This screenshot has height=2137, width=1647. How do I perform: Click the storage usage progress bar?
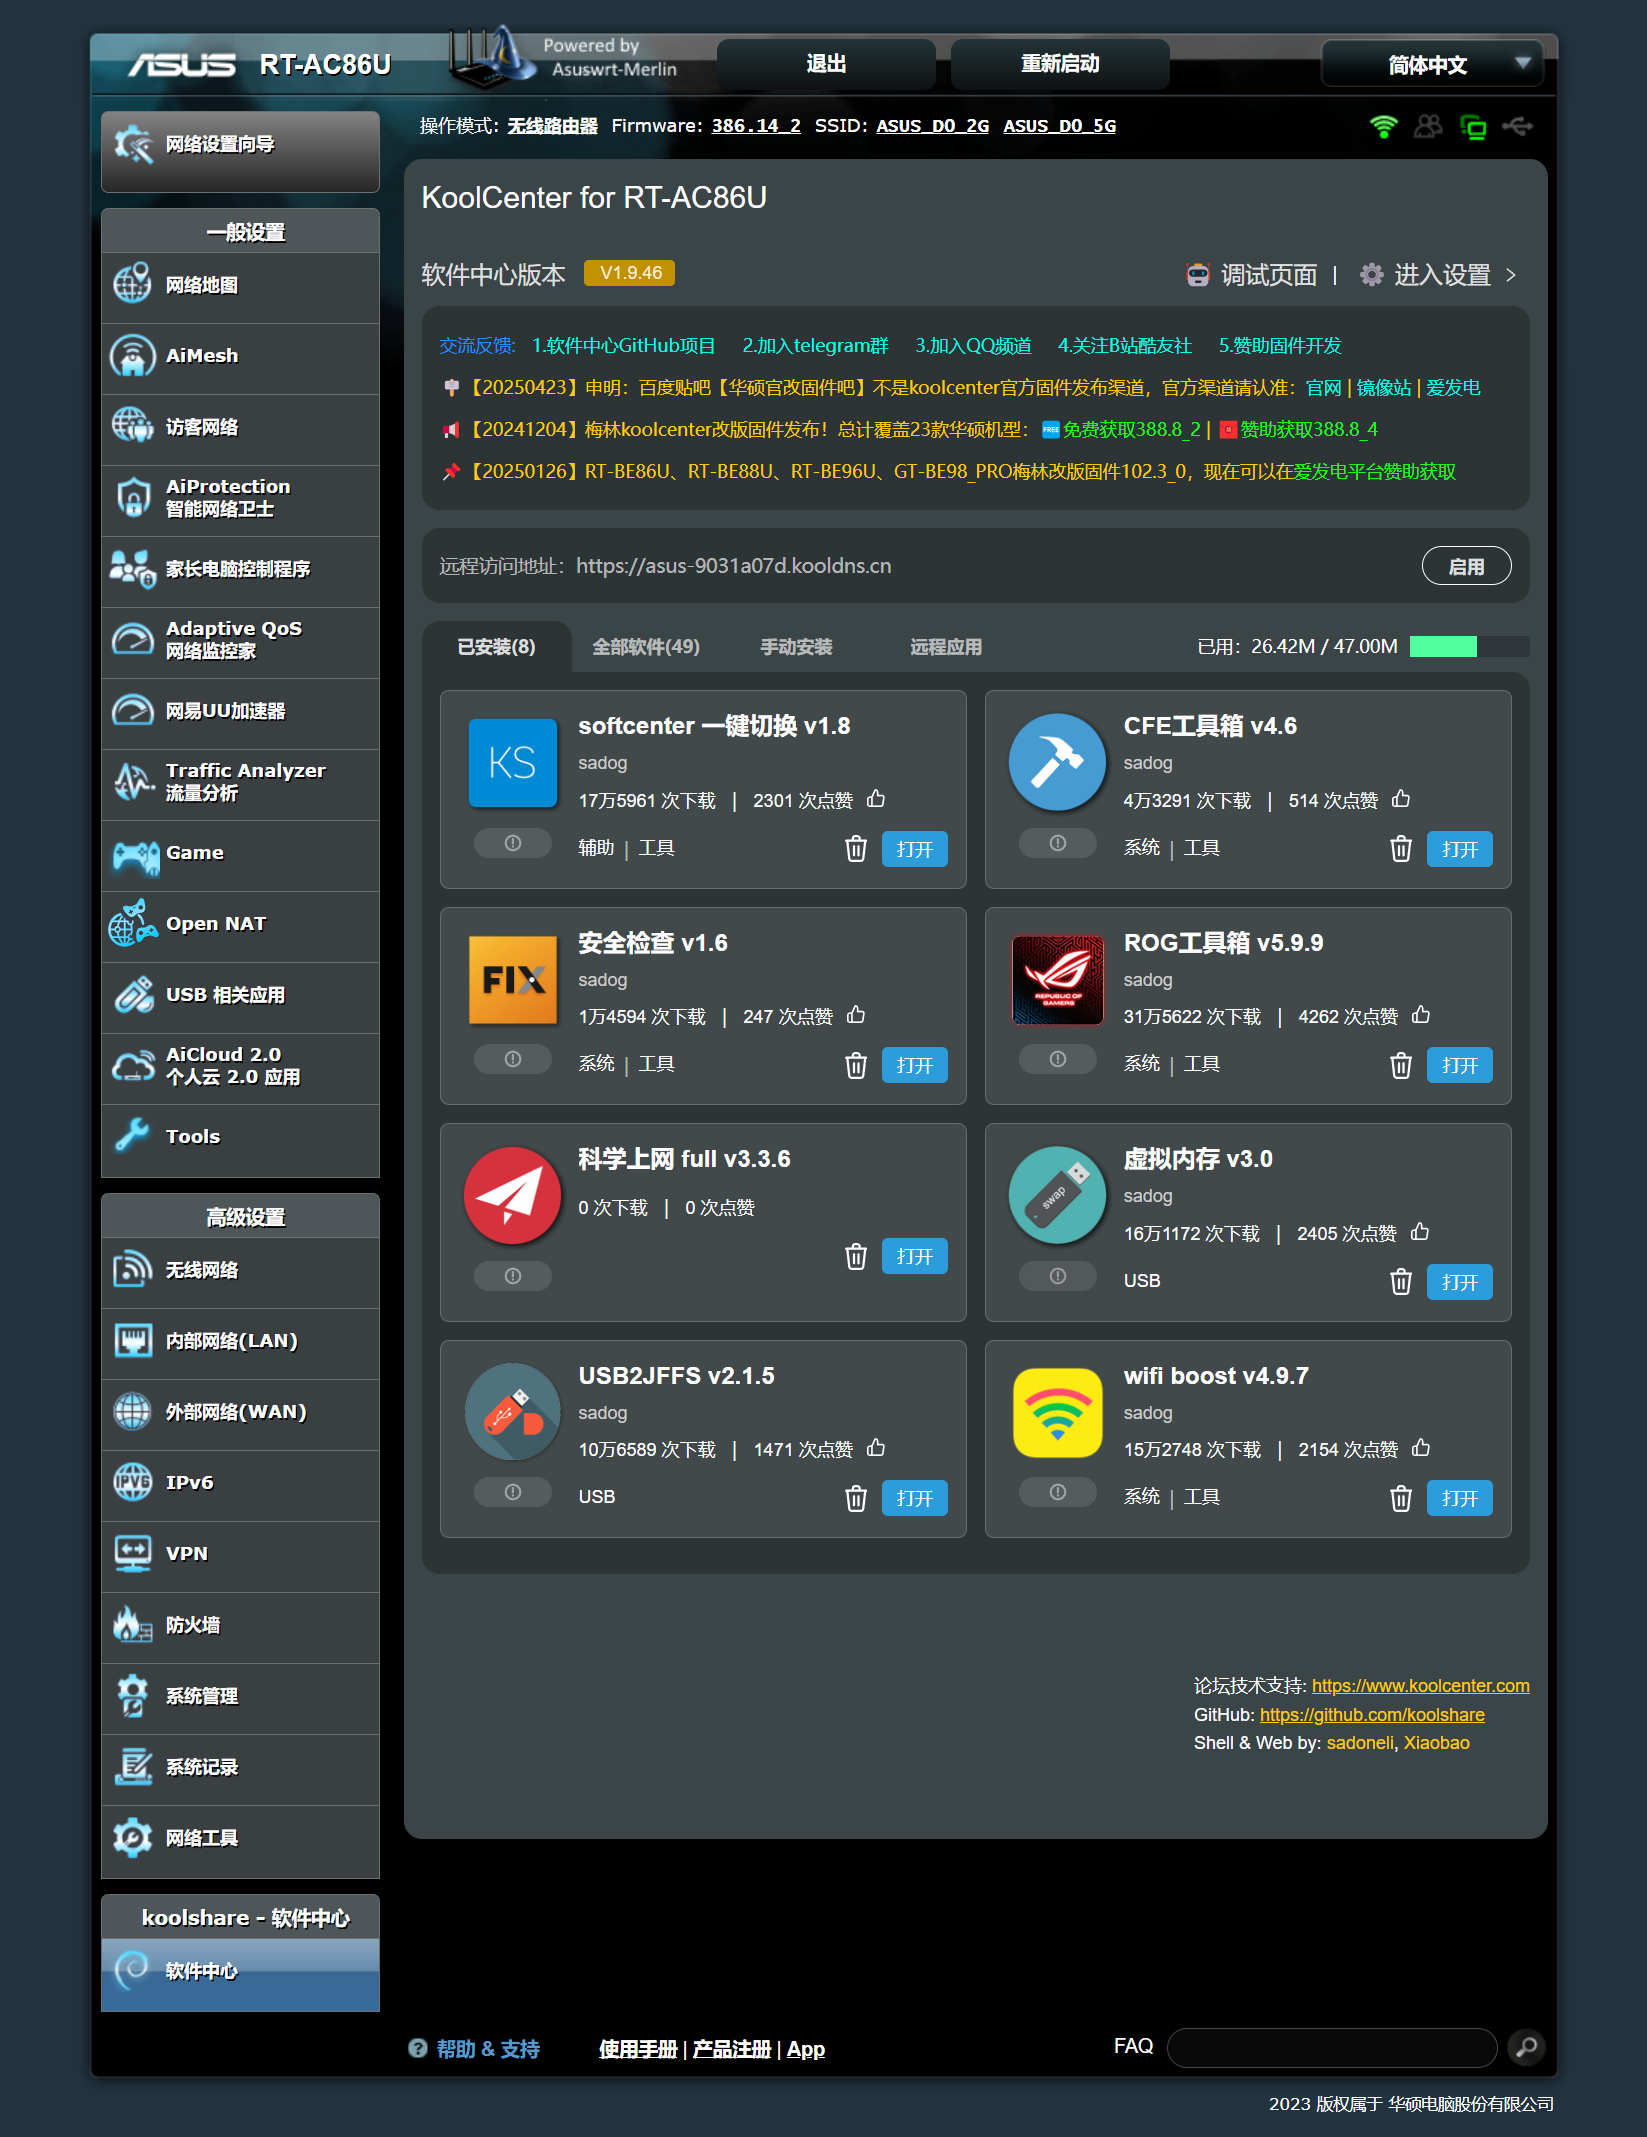[1468, 647]
